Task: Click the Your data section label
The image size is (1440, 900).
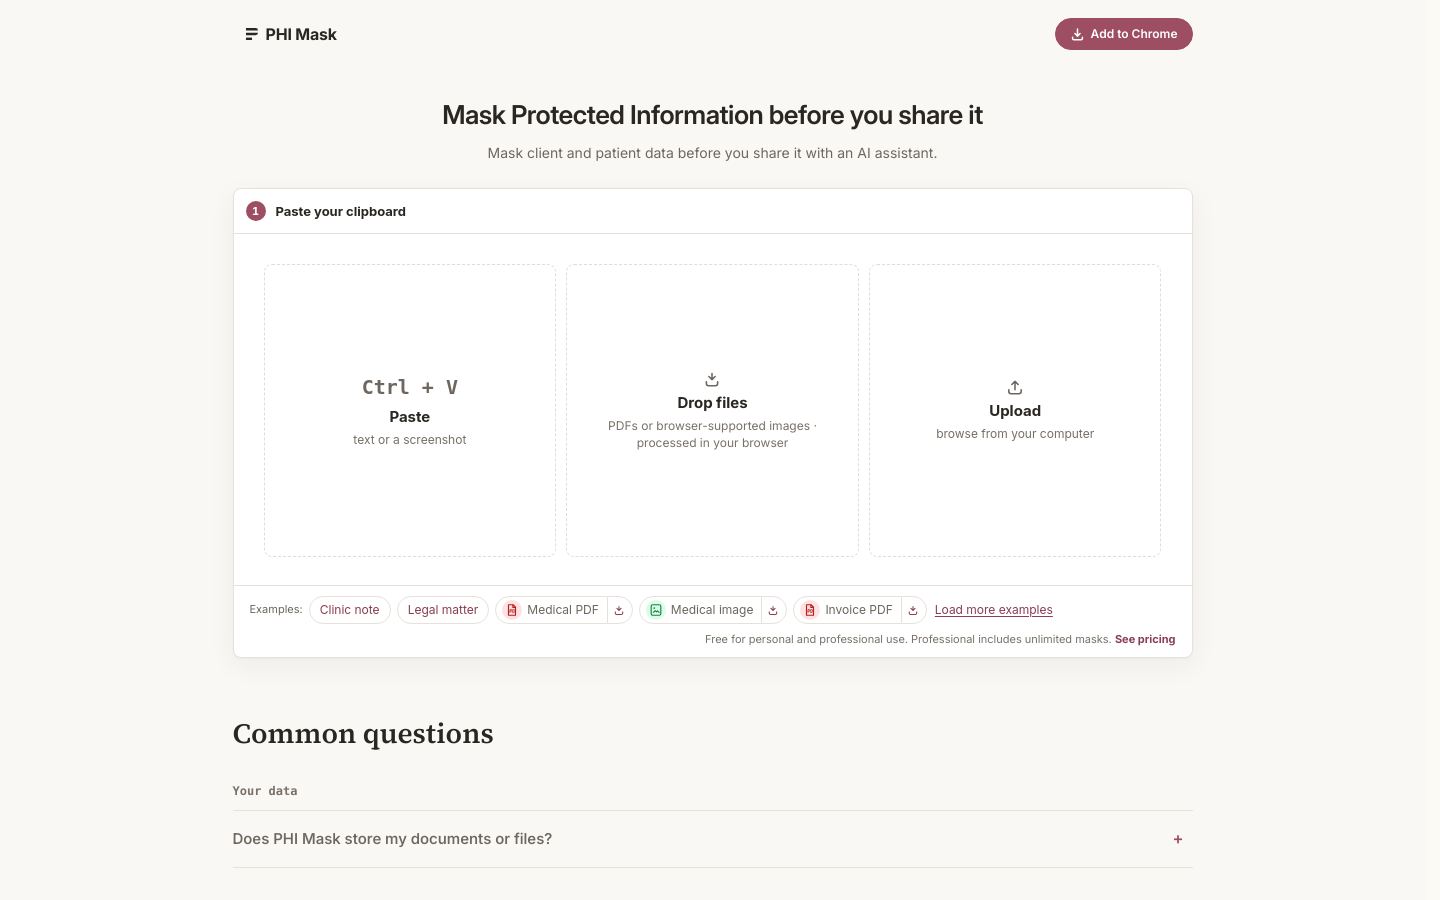Action: click(x=265, y=791)
